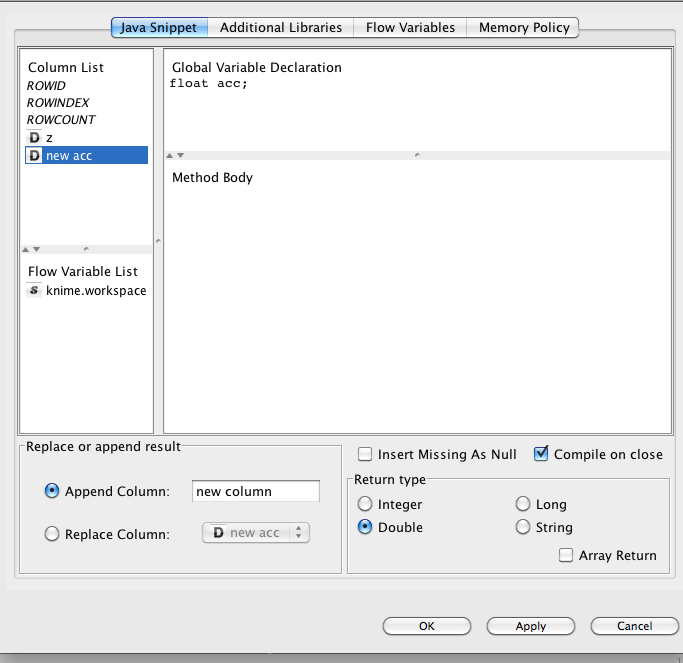The height and width of the screenshot is (663, 683).
Task: Select the Append Column radio button
Action: (52, 491)
